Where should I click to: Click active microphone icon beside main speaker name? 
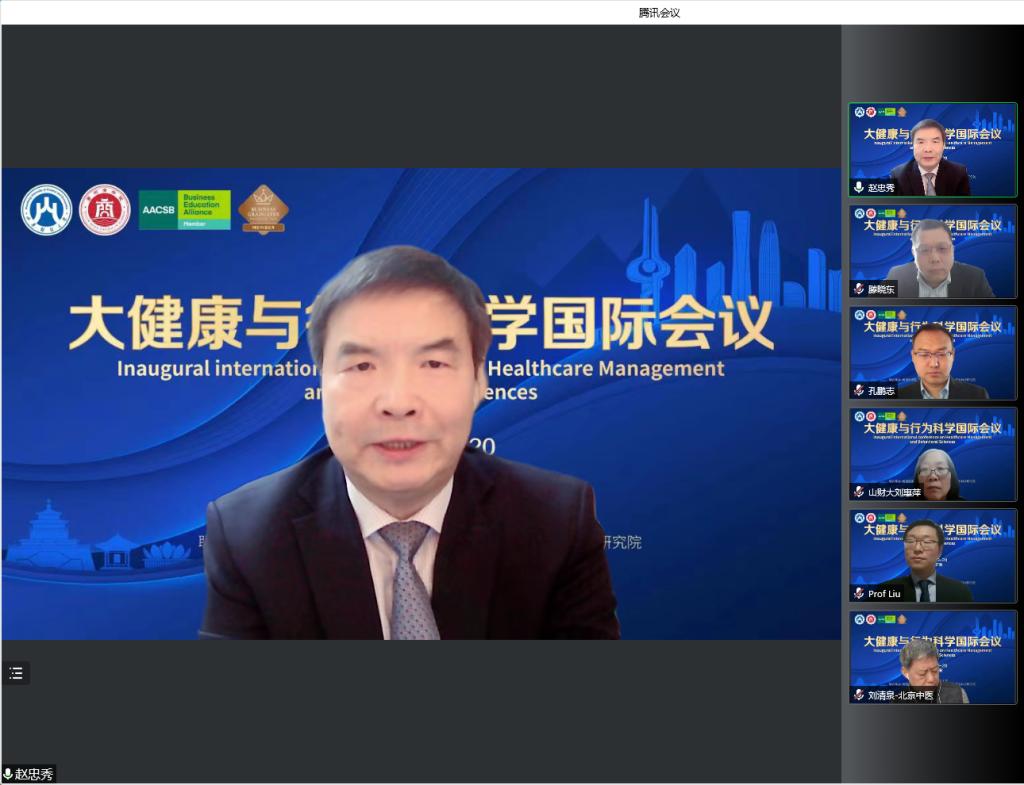coord(8,774)
